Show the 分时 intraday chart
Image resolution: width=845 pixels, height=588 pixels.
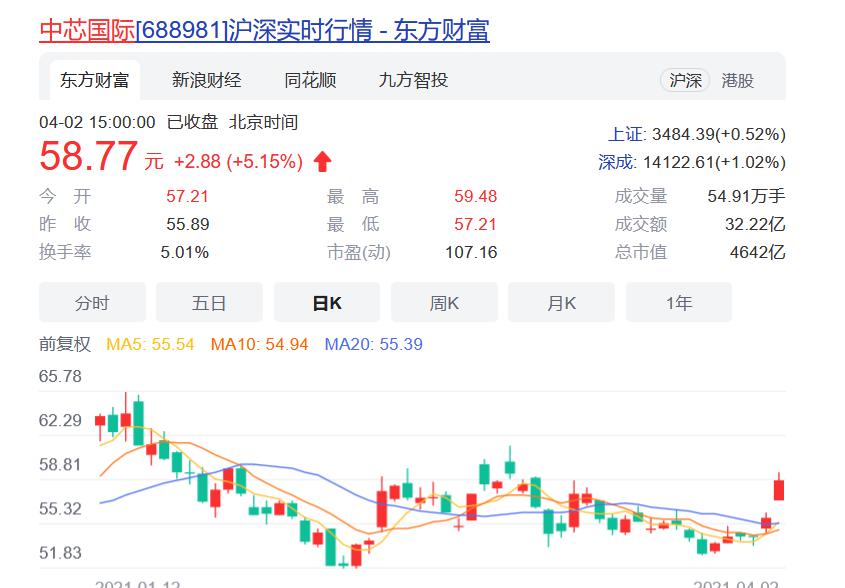click(92, 302)
